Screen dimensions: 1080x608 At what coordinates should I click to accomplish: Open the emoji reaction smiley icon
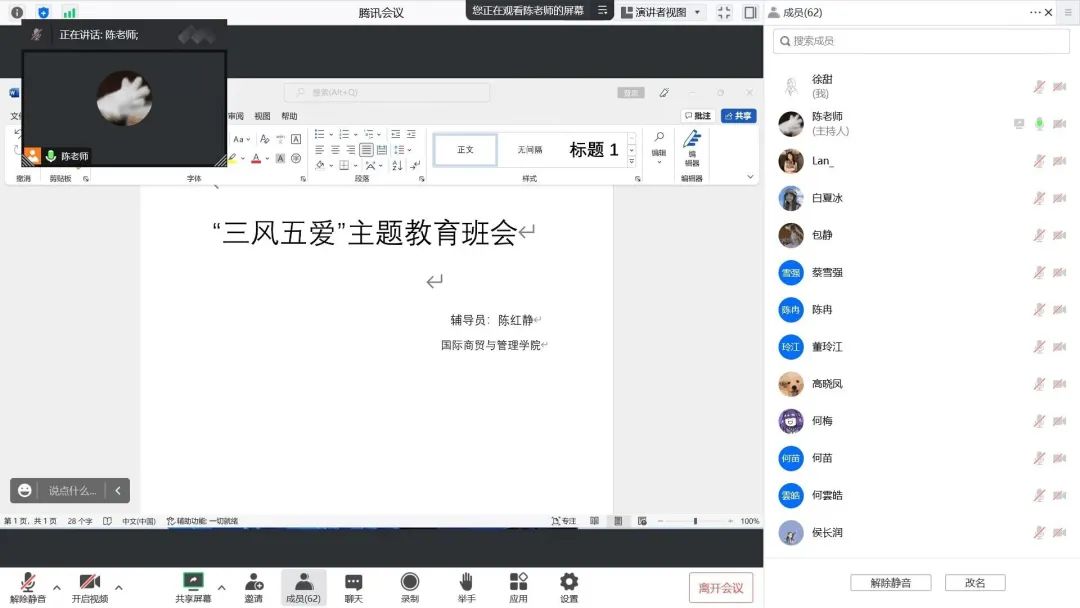[x=25, y=490]
